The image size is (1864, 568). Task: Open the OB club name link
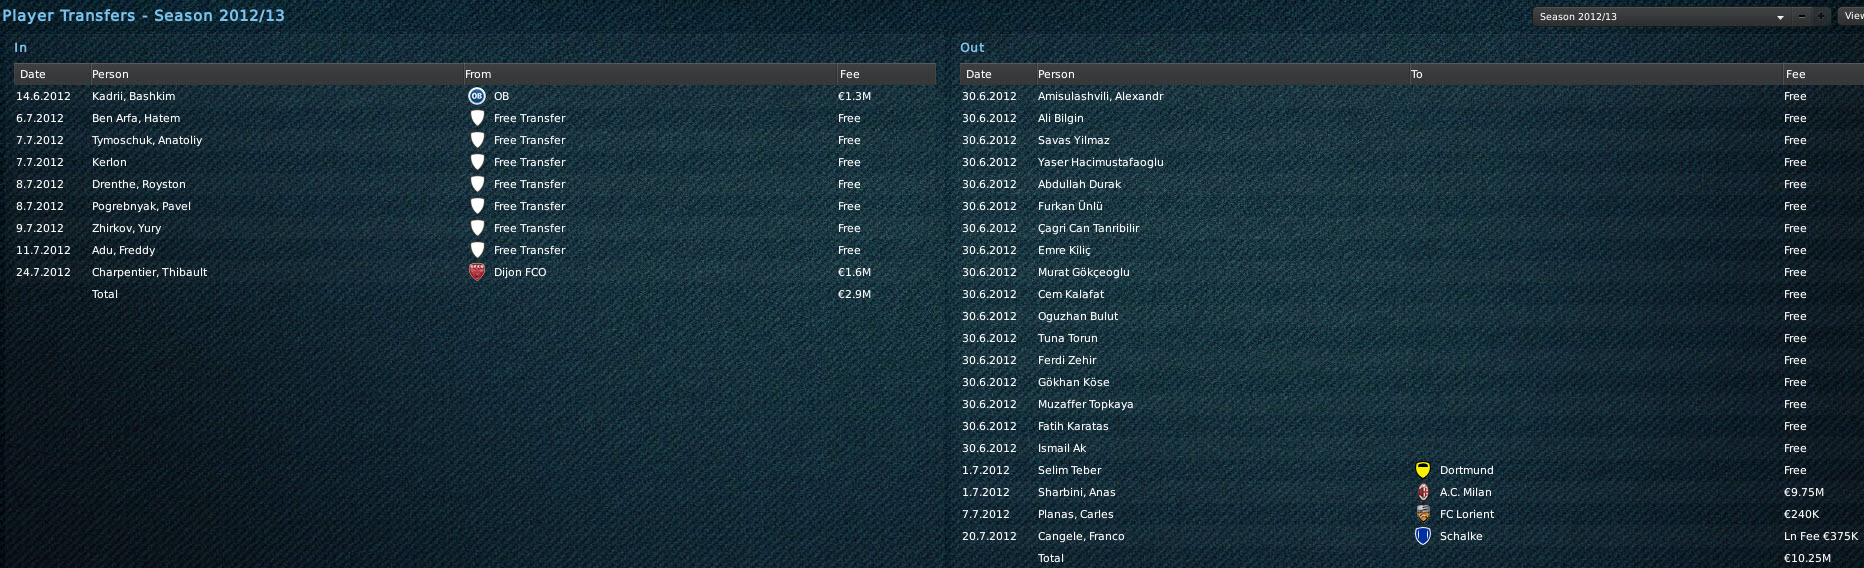(x=501, y=96)
